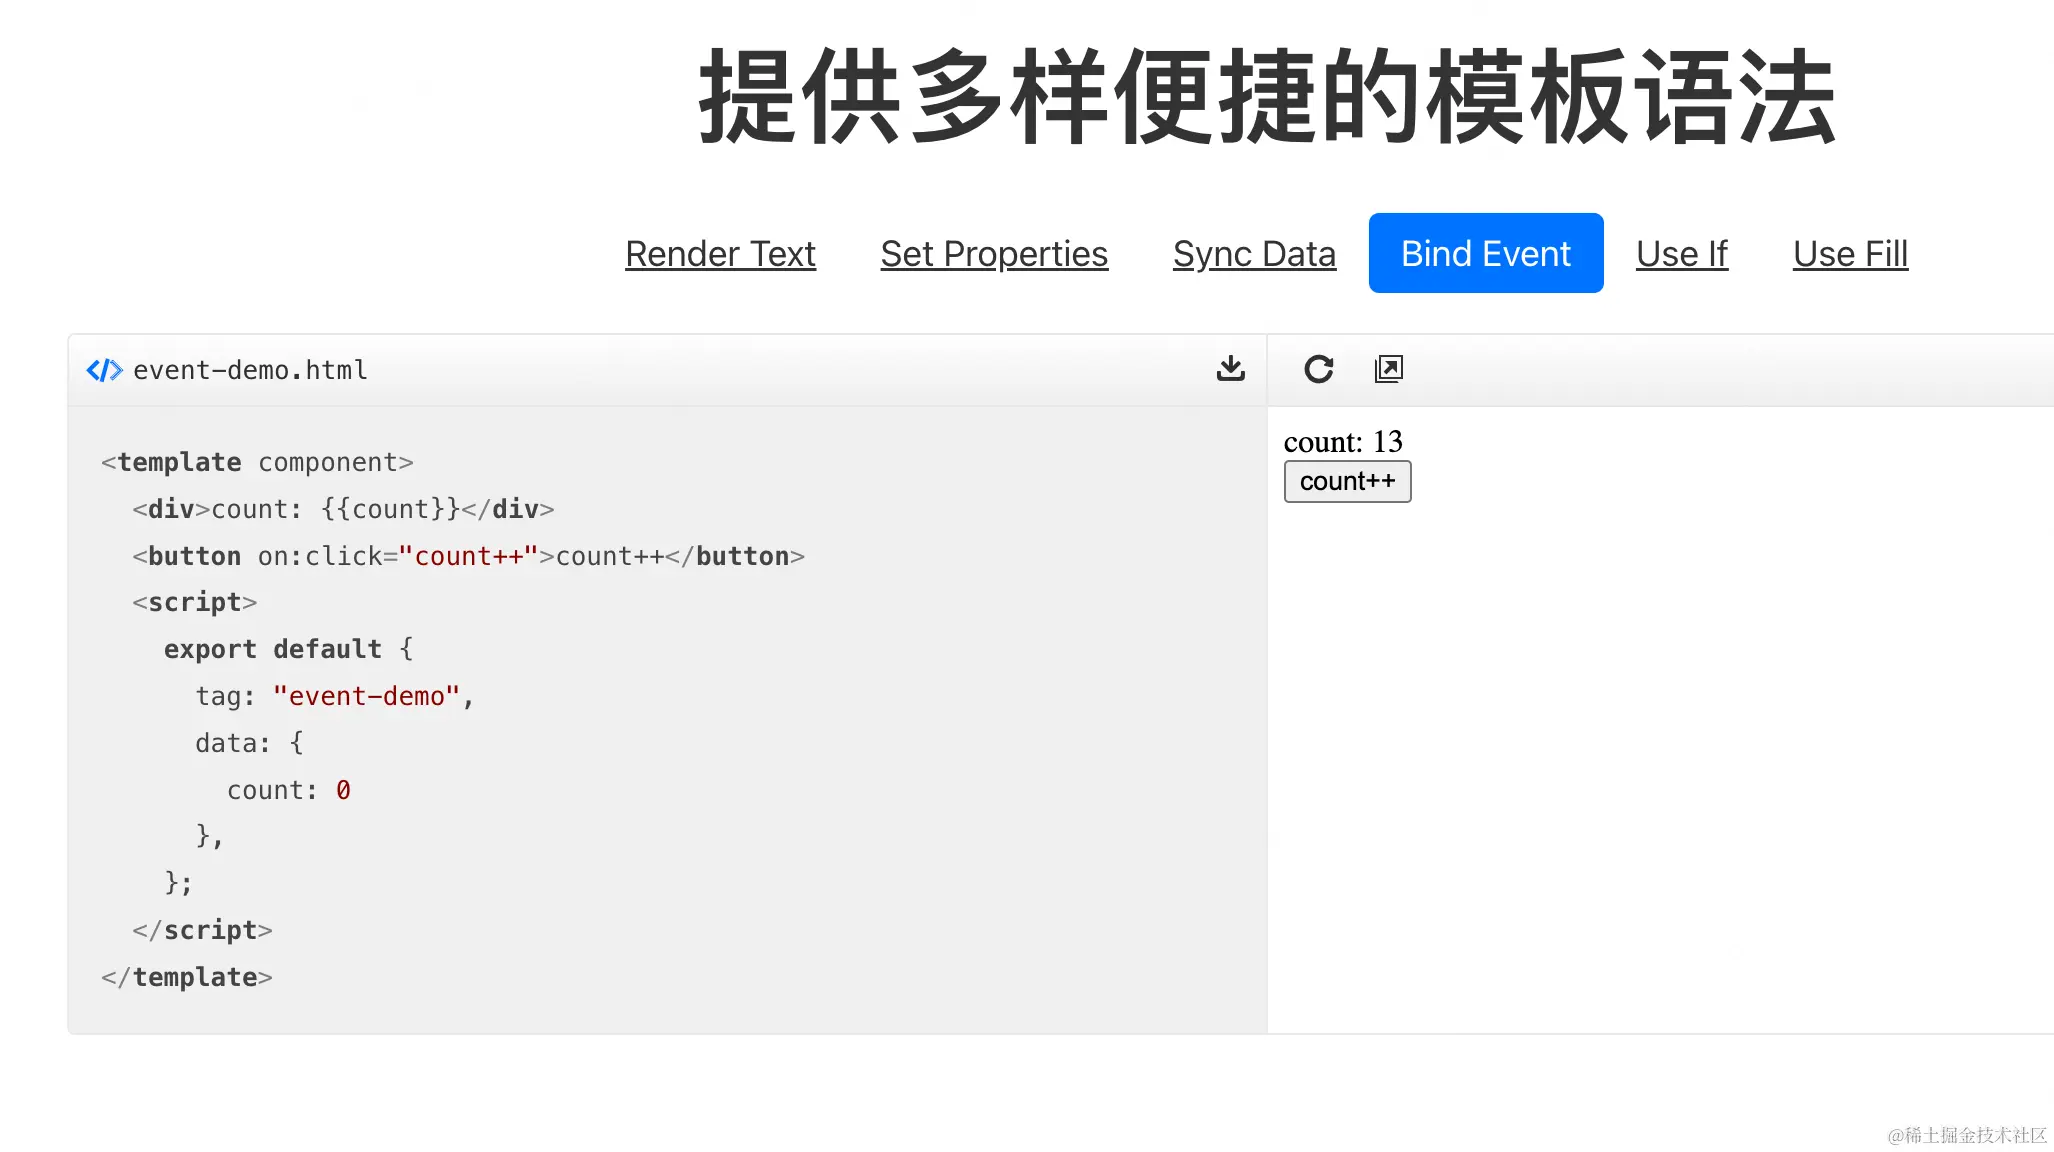Screen dimensions: 2054x1152
Task: Click the count: 13 output text
Action: (1343, 441)
